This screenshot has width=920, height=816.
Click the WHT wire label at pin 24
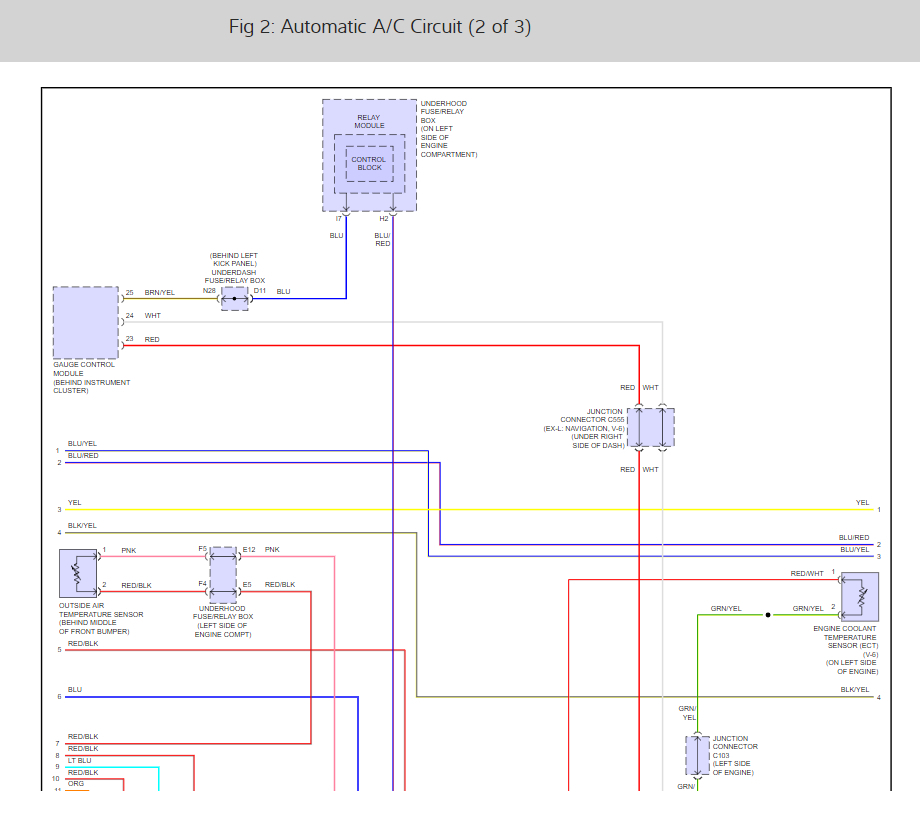click(152, 316)
